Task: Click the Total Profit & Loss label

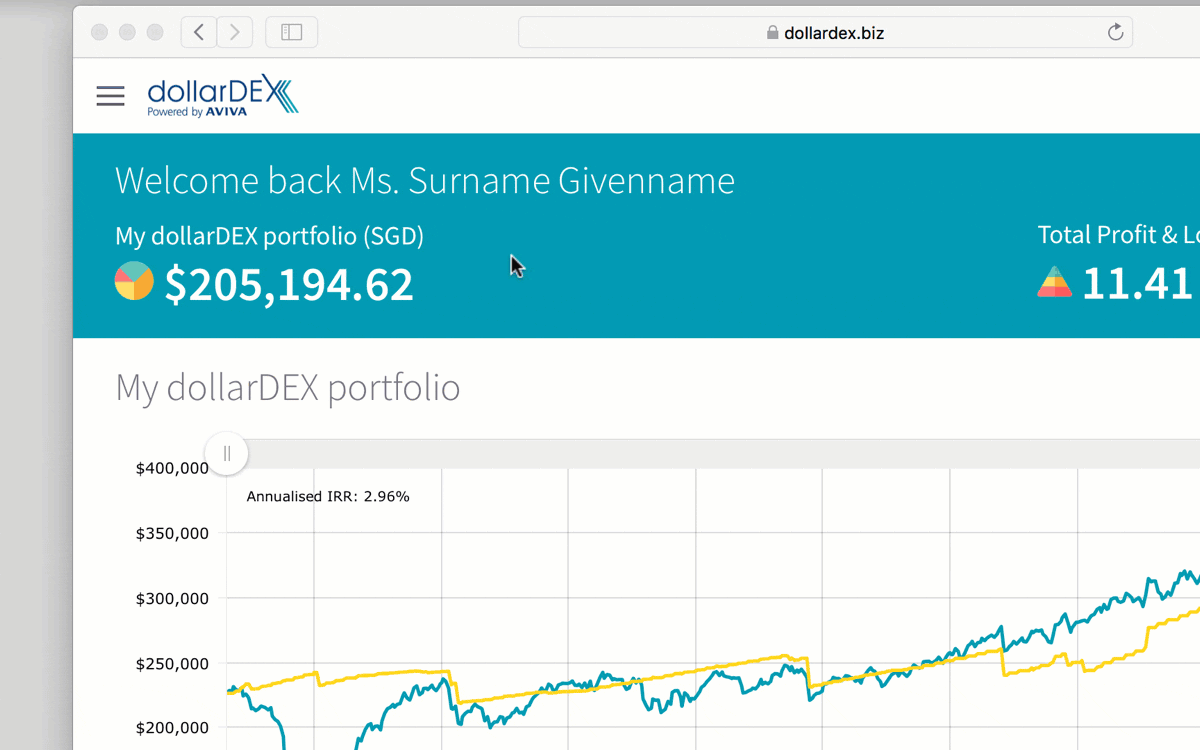Action: coord(1118,235)
